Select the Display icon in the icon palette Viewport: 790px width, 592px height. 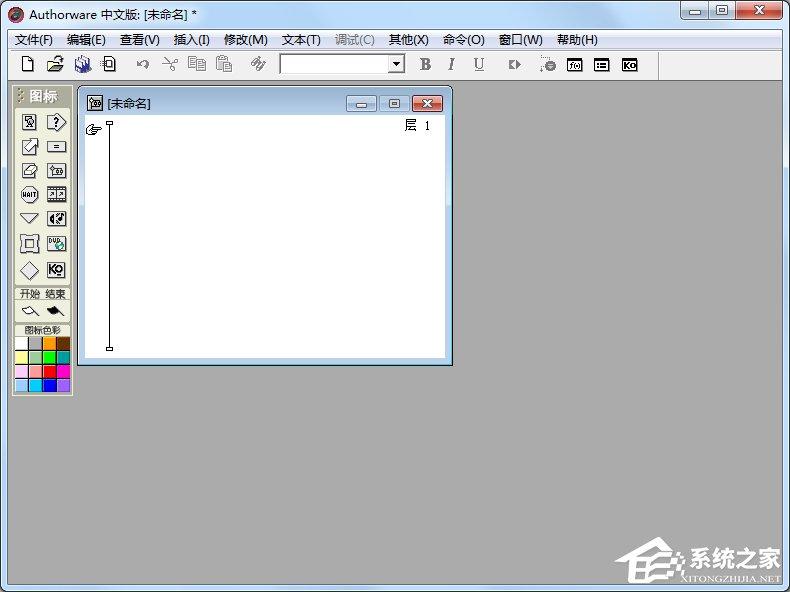pos(29,122)
